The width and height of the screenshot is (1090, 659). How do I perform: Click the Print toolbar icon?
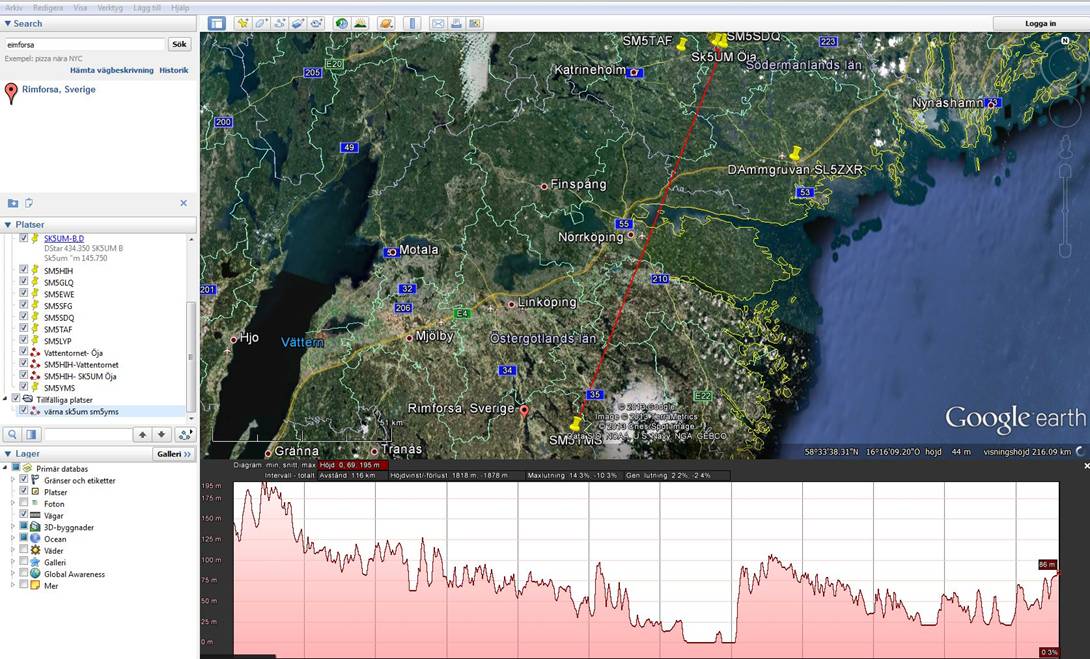[456, 23]
